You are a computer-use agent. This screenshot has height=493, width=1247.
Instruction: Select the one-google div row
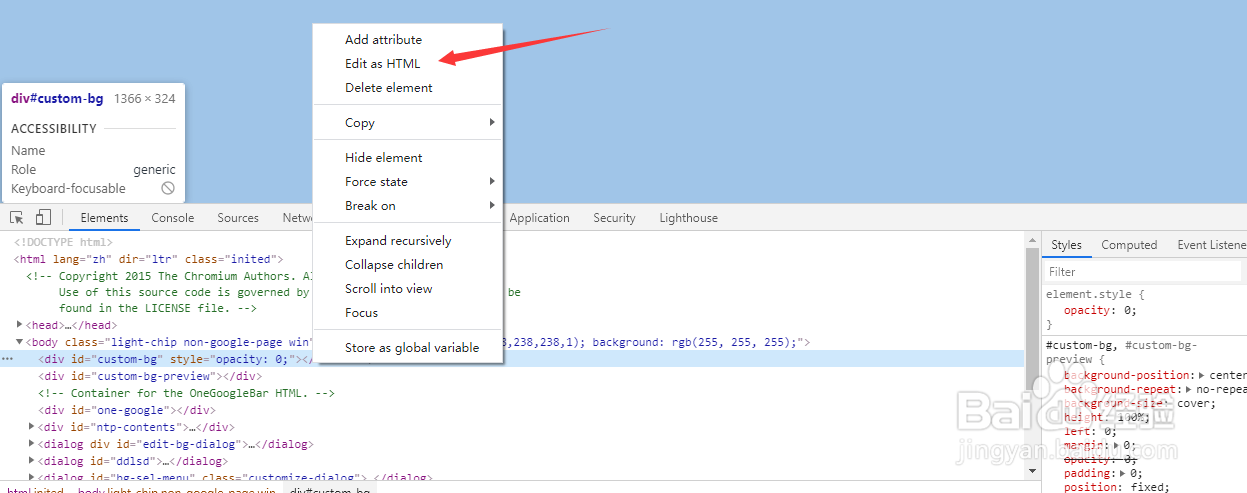pyautogui.click(x=512, y=410)
